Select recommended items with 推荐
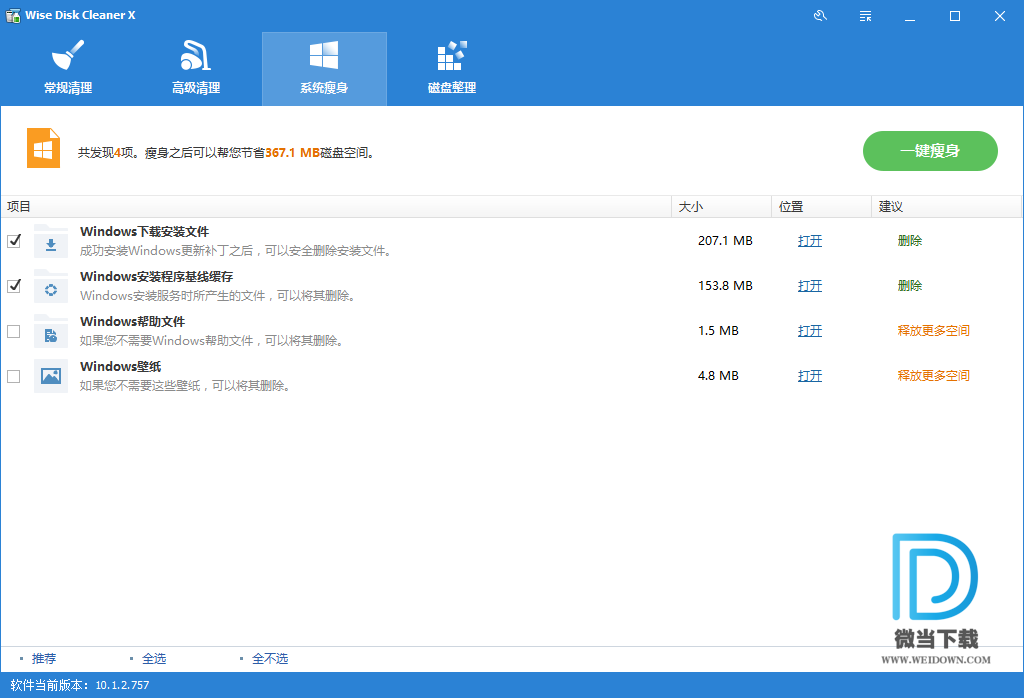 pyautogui.click(x=44, y=659)
